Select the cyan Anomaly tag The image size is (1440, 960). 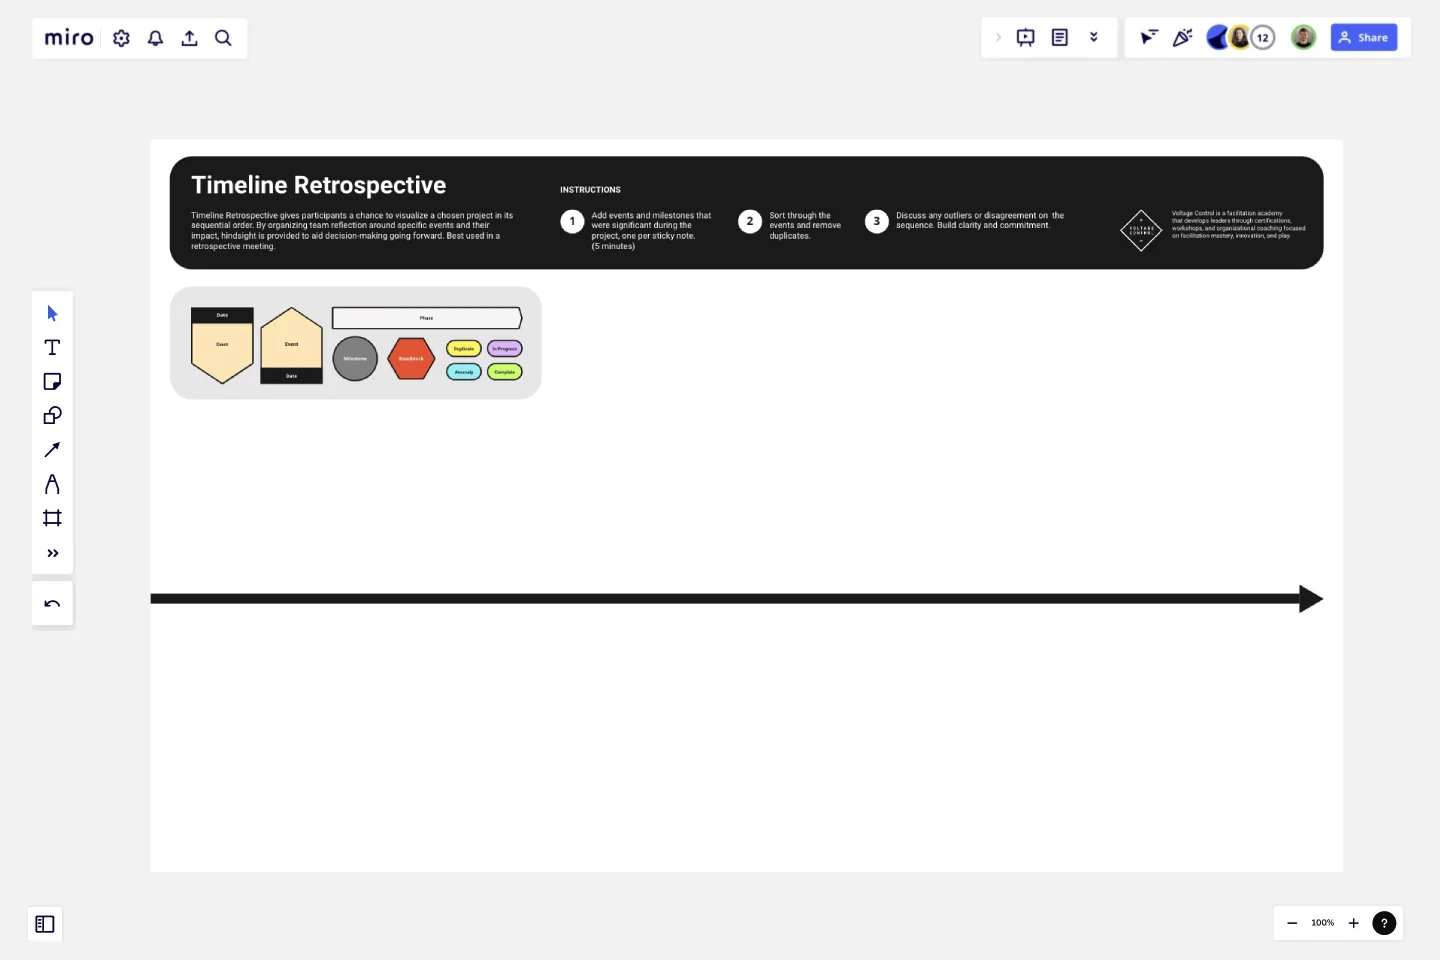point(464,372)
